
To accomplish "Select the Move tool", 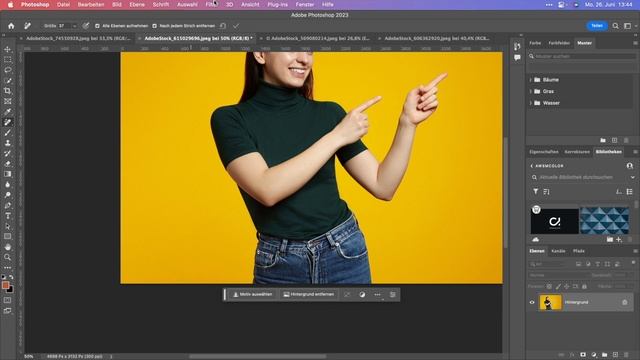I will (8, 49).
